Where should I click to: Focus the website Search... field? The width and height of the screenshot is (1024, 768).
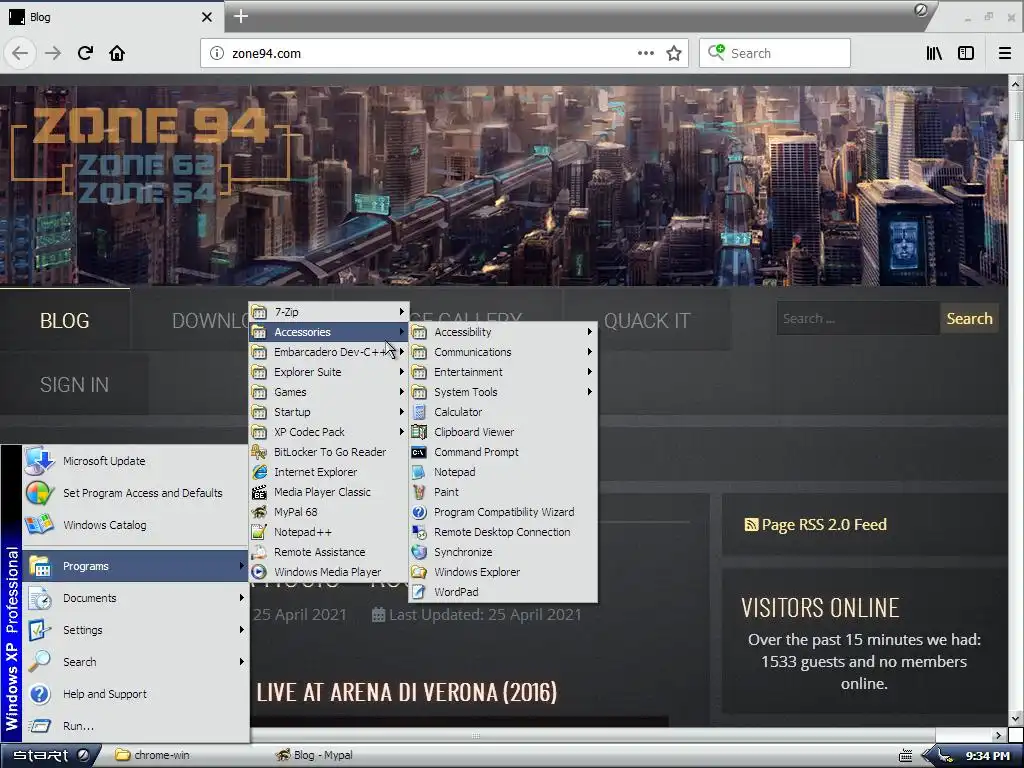point(858,319)
